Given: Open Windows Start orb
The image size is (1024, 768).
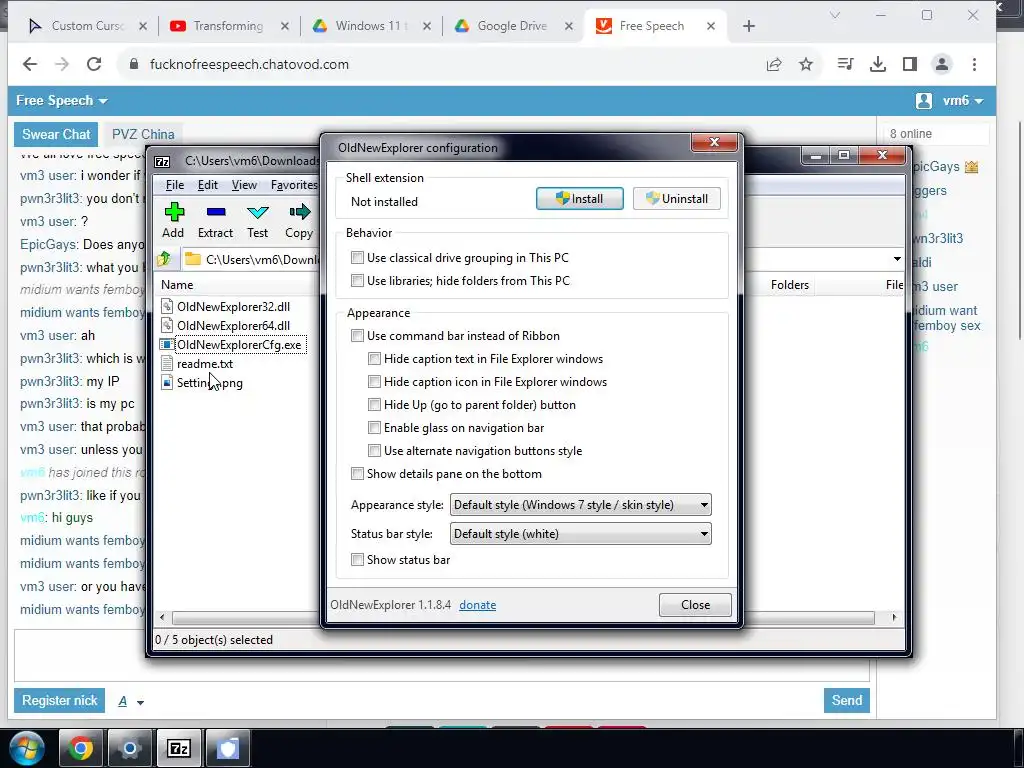Looking at the screenshot, I should (x=26, y=748).
